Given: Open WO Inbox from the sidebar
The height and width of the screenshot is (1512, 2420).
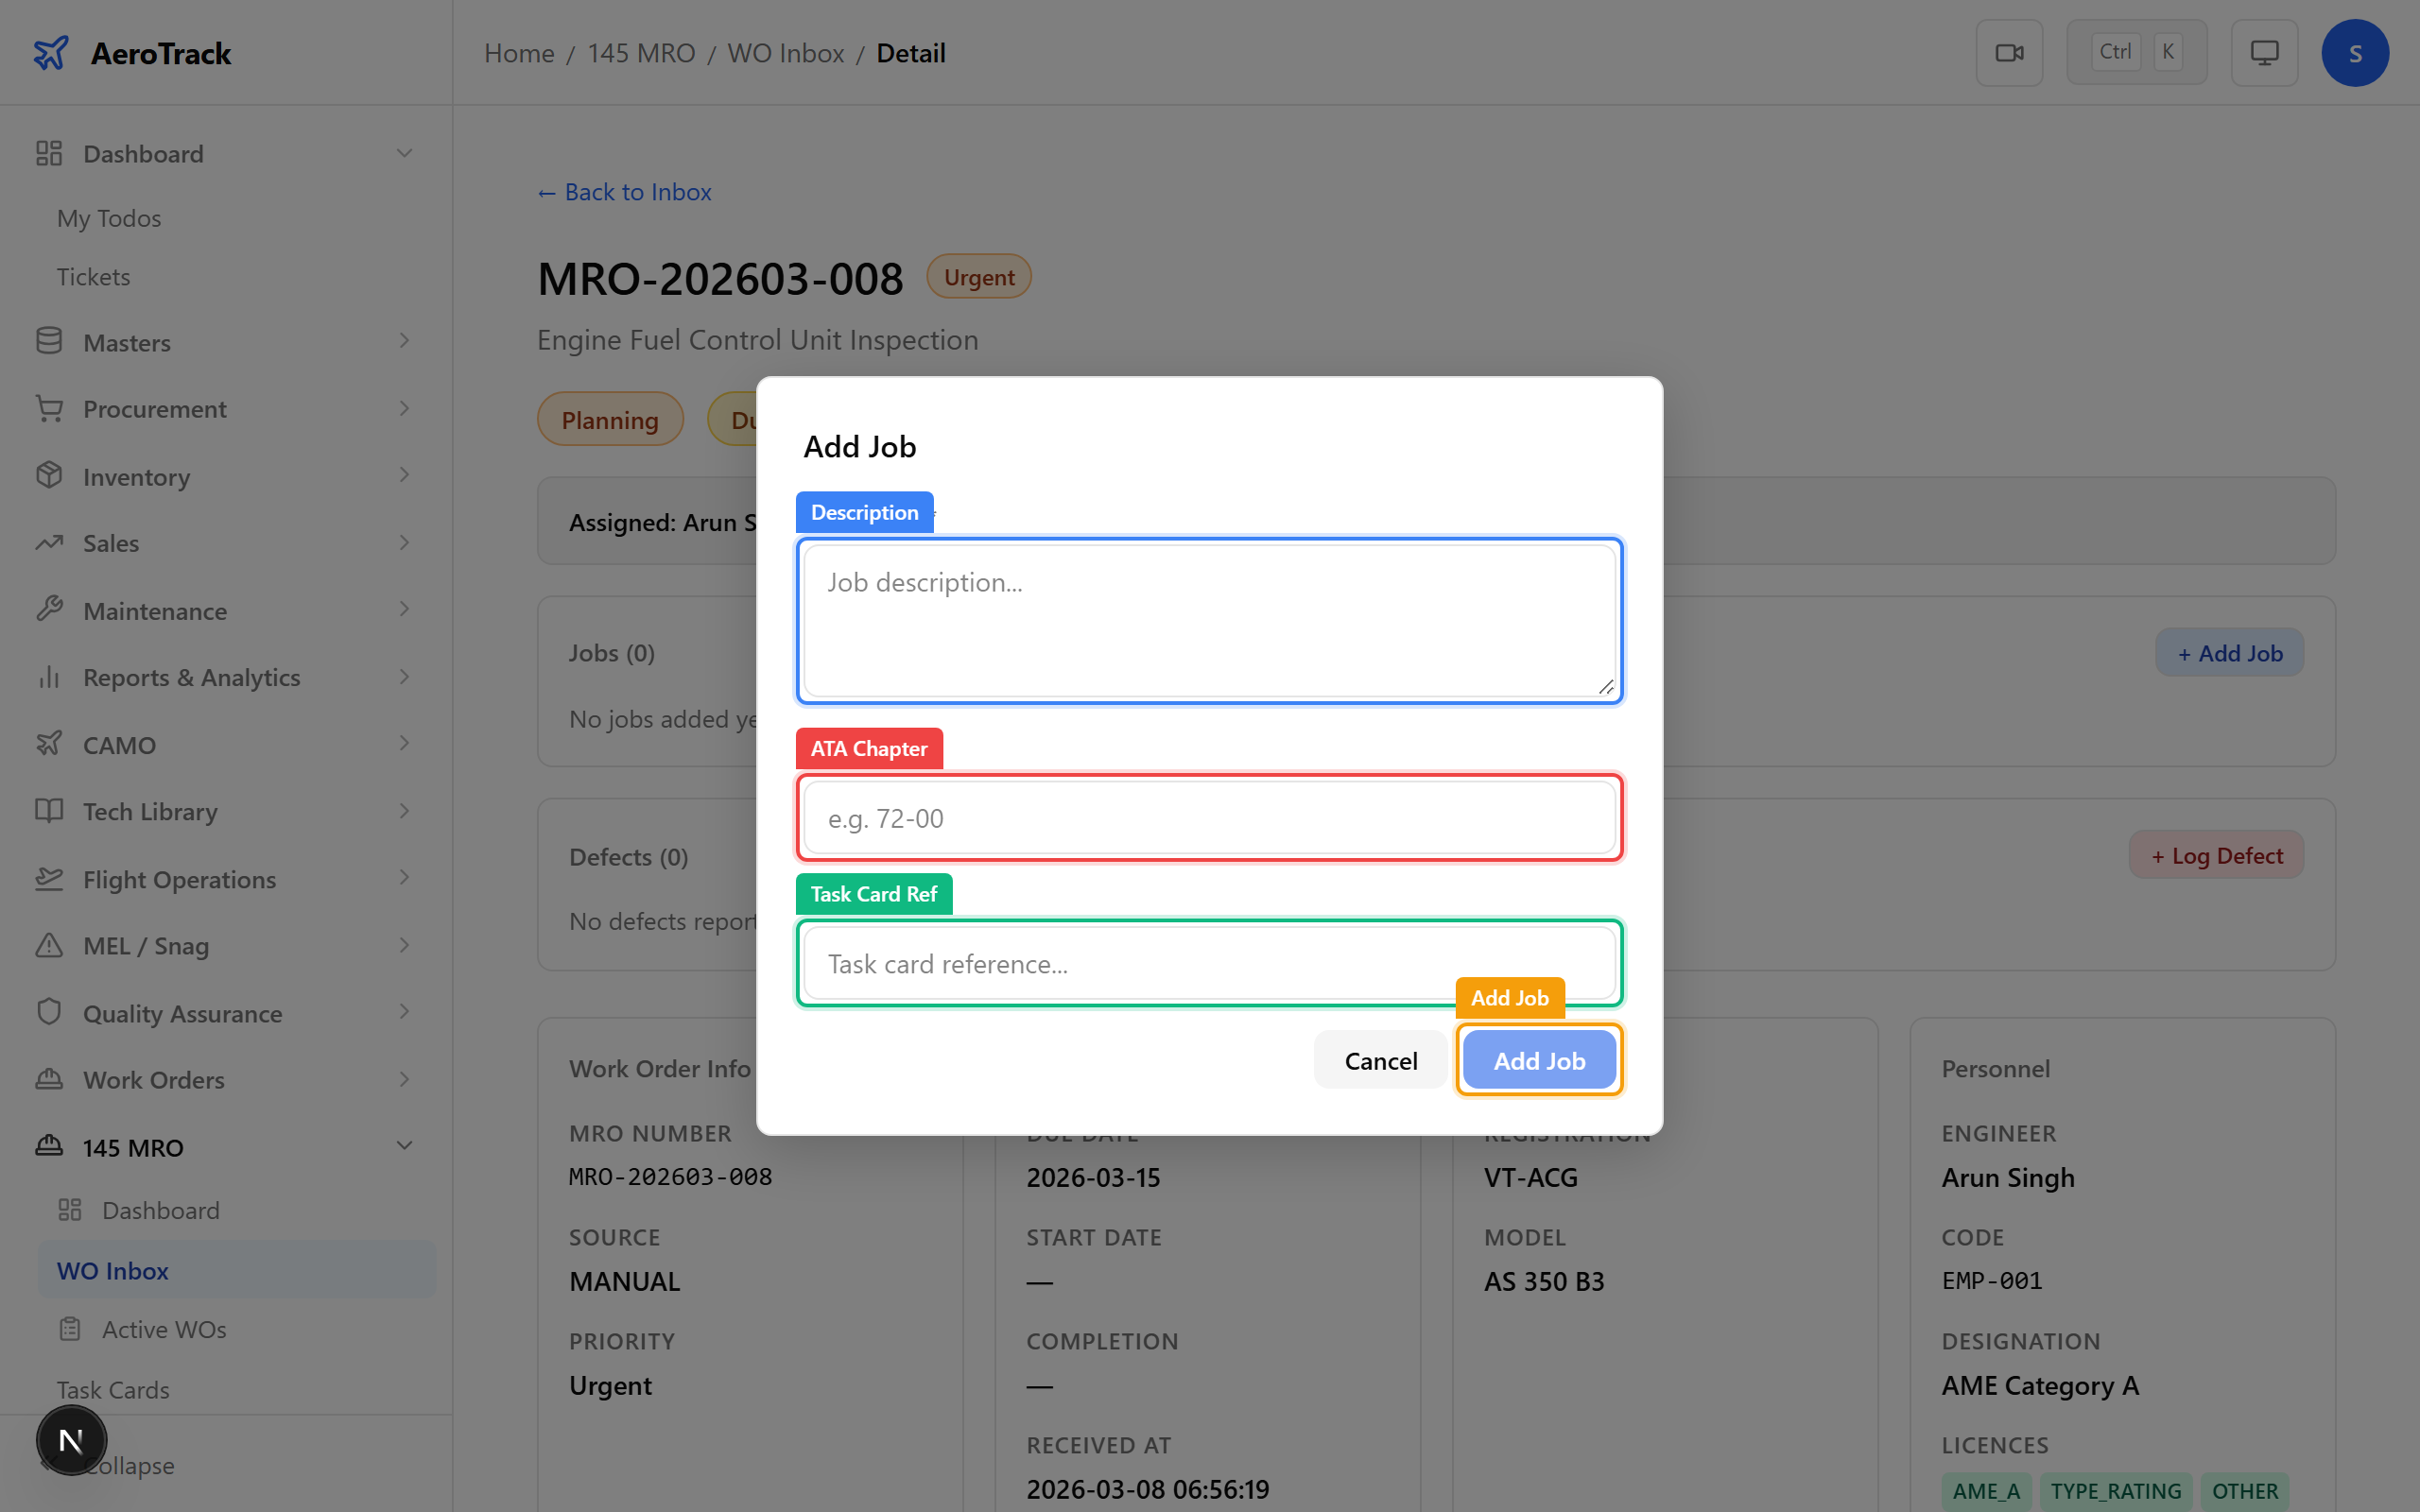Looking at the screenshot, I should (113, 1270).
